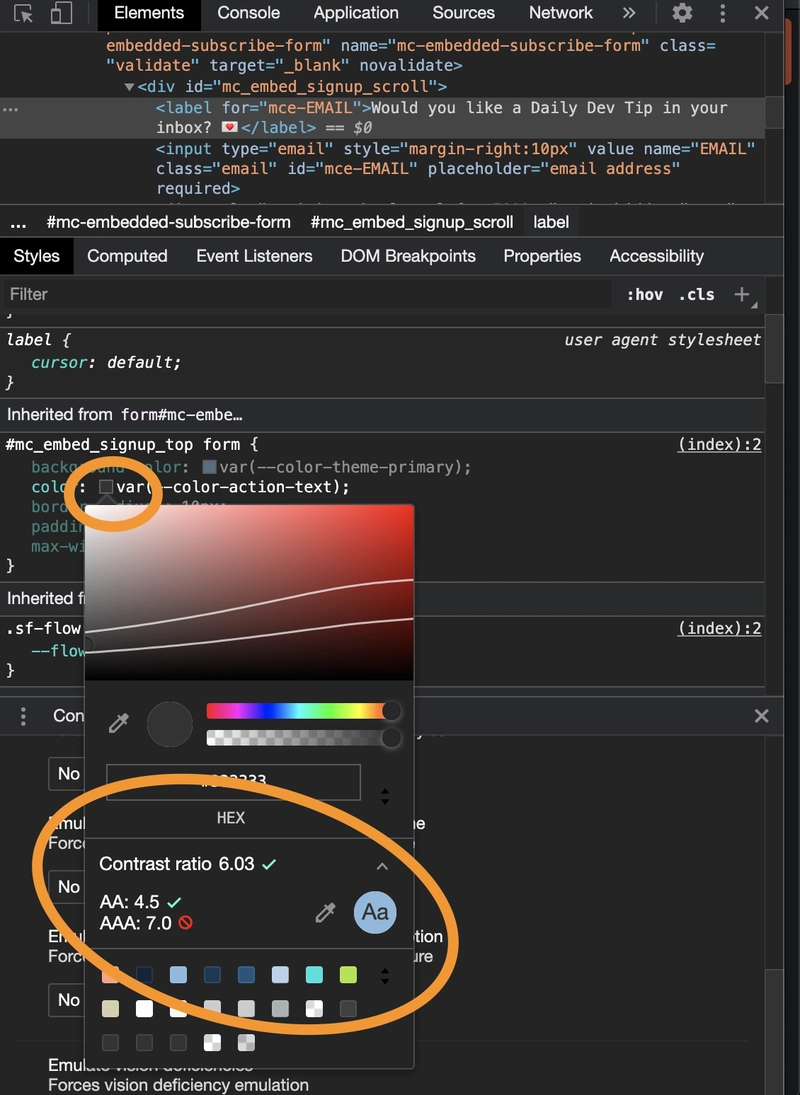800x1095 pixels.
Task: Add a new style rule with the plus icon
Action: [742, 294]
